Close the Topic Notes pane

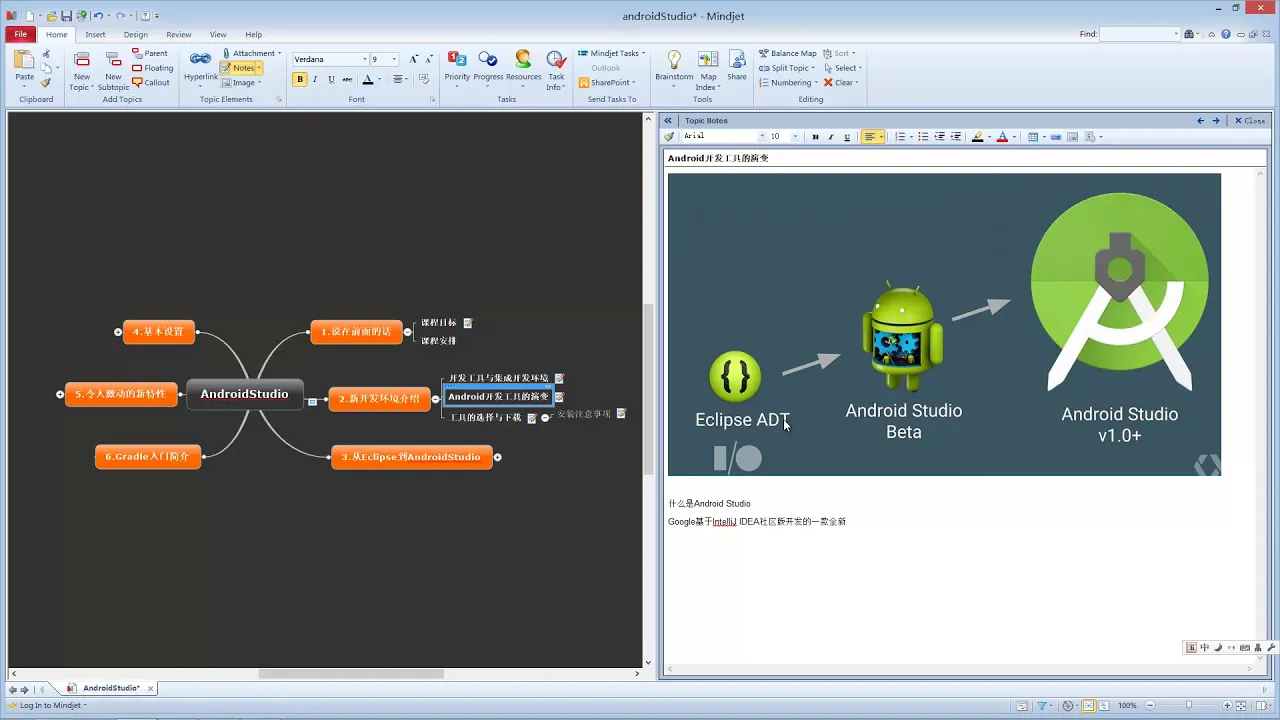[x=1250, y=120]
